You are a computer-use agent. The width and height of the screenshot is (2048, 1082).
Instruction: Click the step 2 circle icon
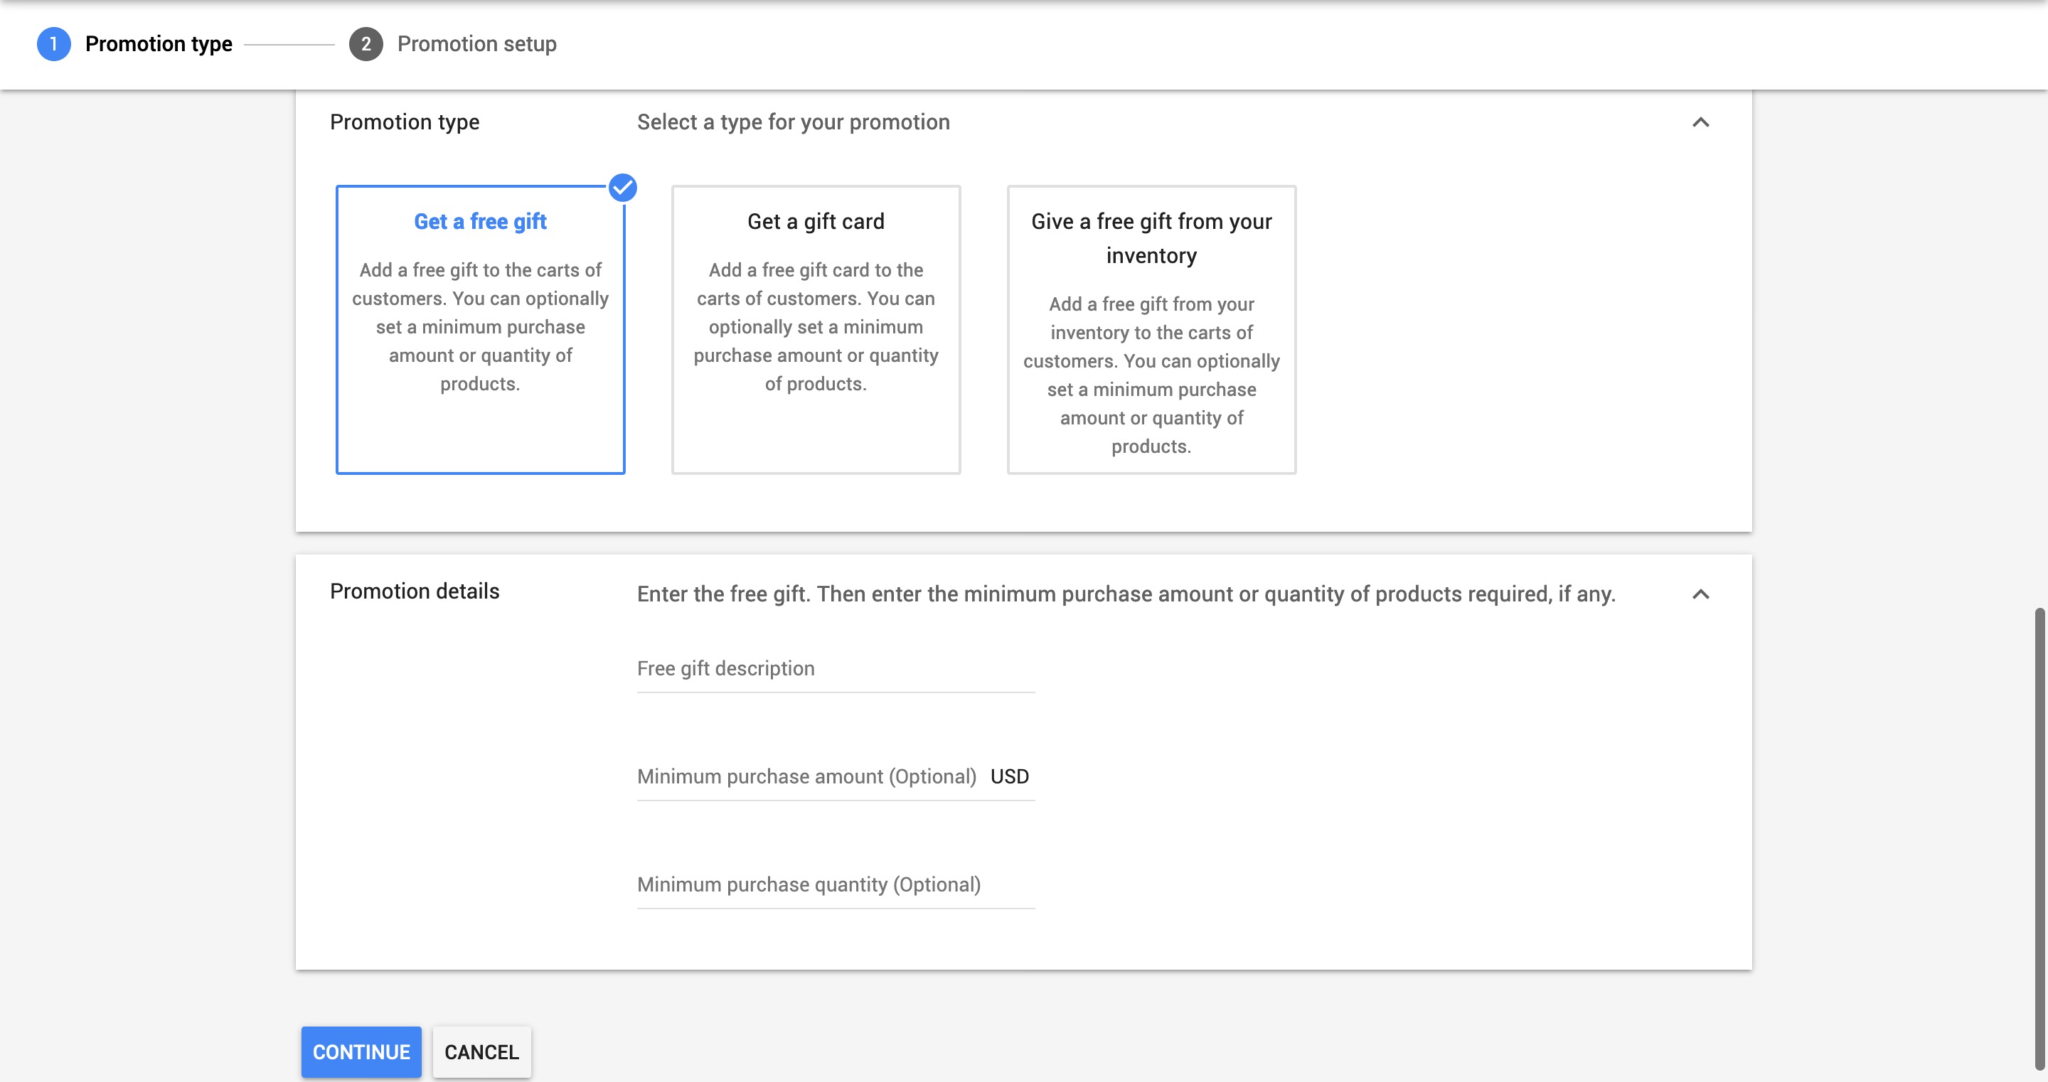point(366,44)
